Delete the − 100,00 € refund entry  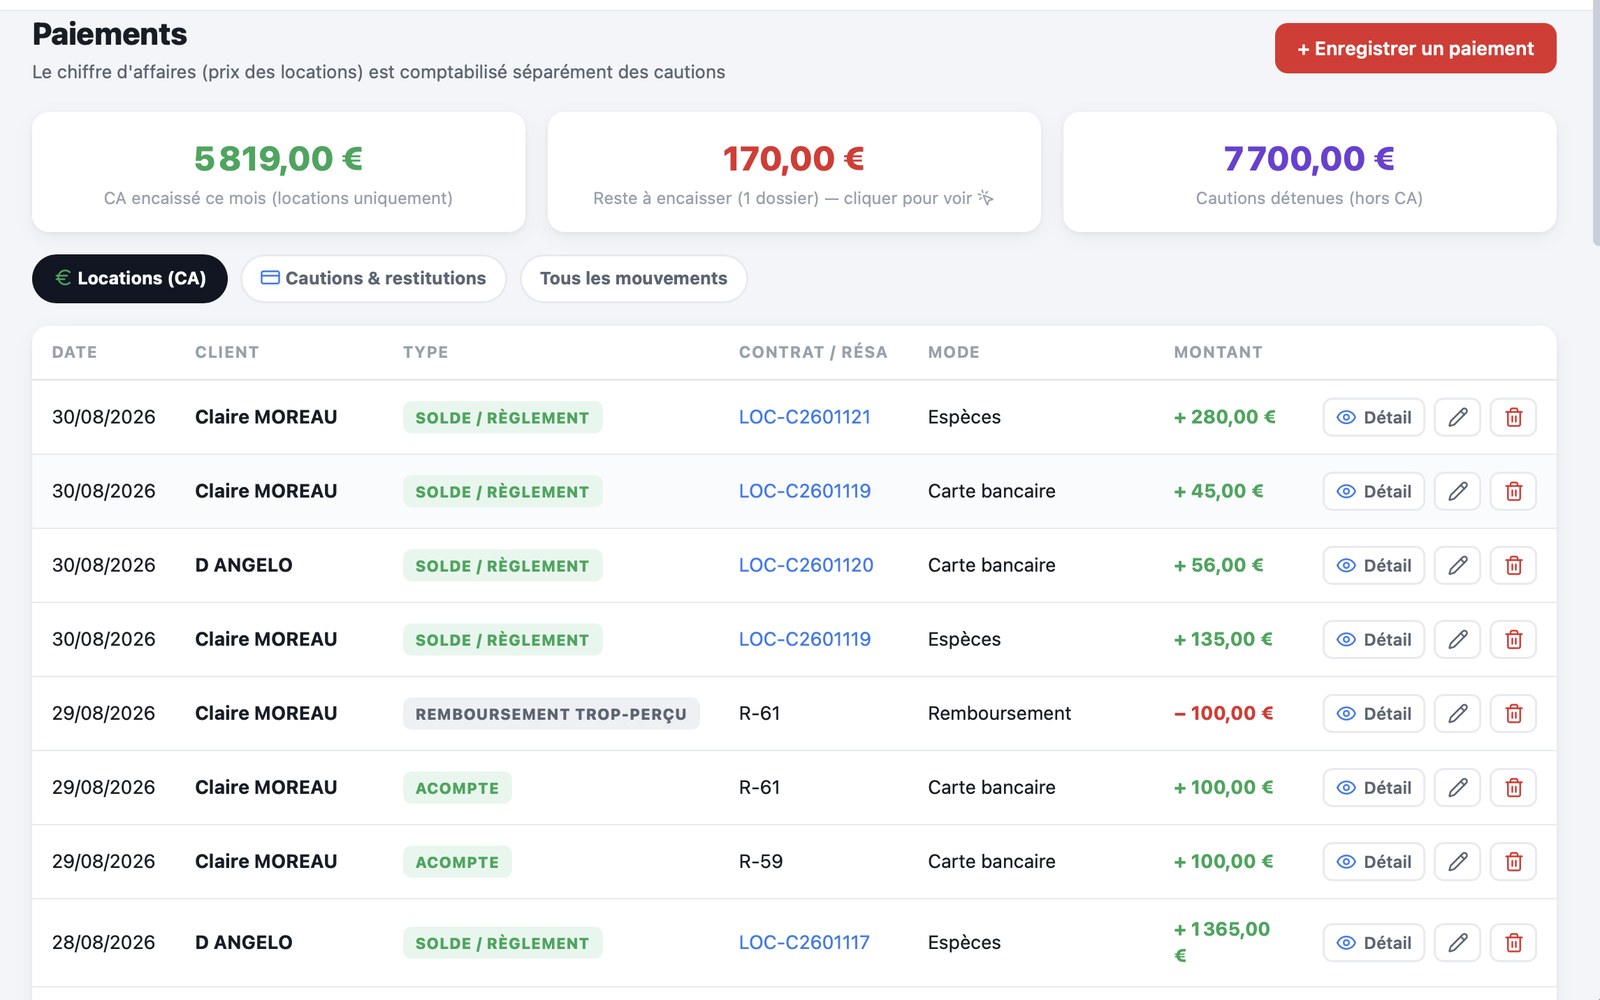1513,713
